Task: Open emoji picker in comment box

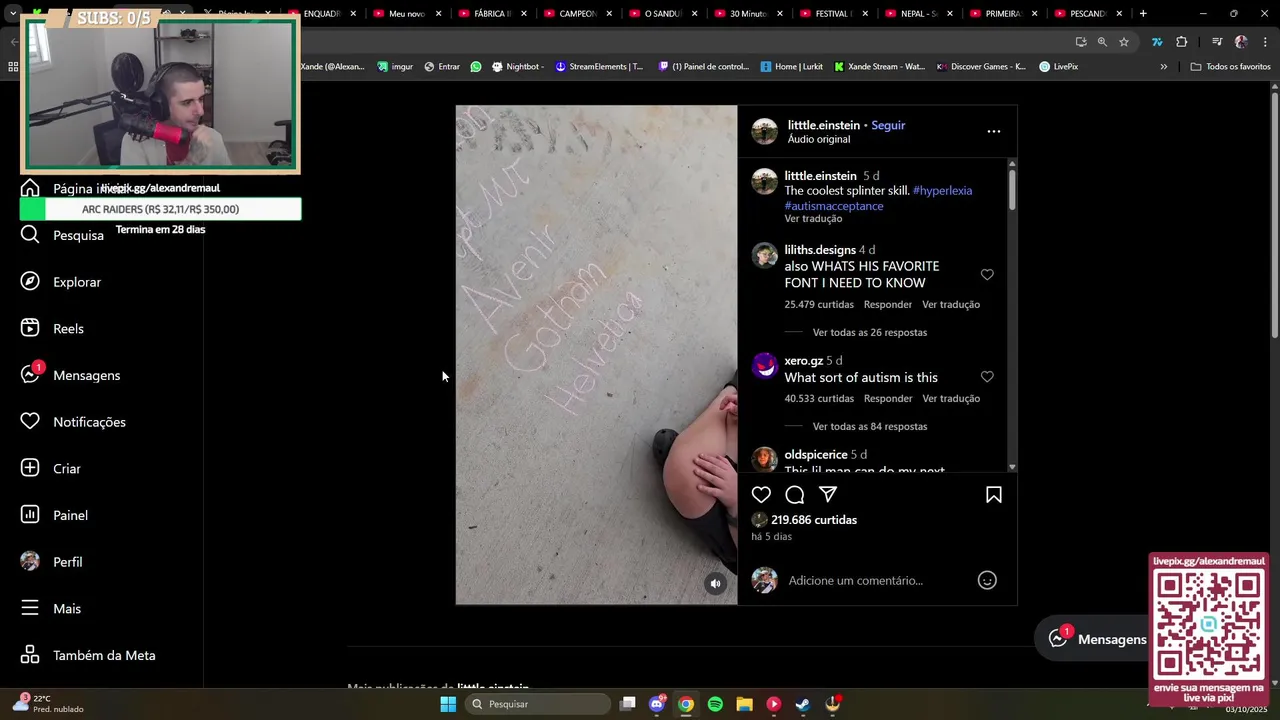Action: tap(987, 580)
